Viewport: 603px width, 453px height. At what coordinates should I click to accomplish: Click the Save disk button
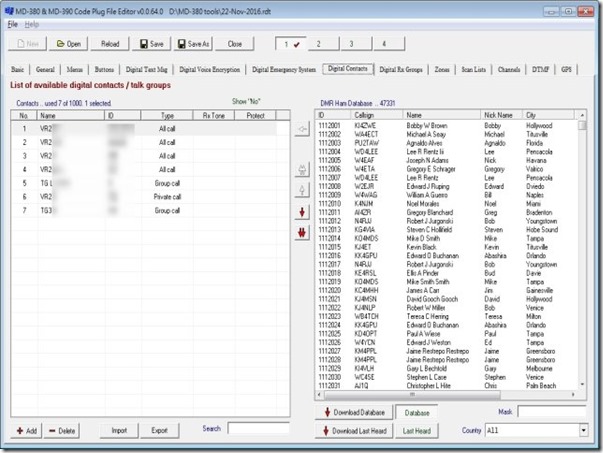(x=151, y=44)
